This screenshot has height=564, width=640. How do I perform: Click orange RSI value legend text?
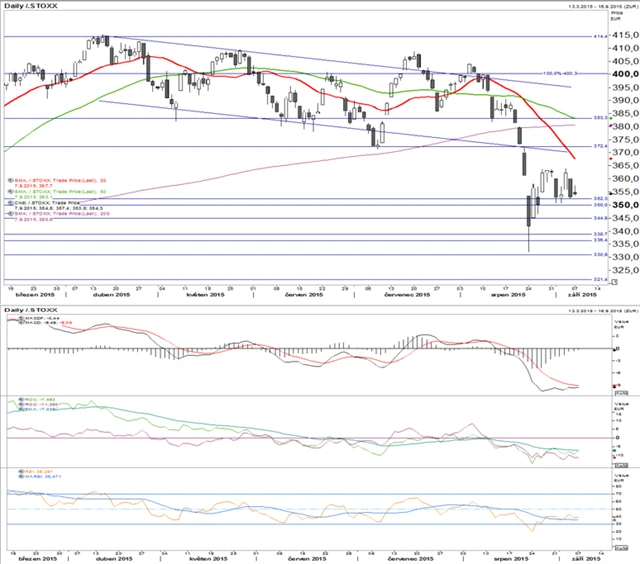click(x=39, y=471)
